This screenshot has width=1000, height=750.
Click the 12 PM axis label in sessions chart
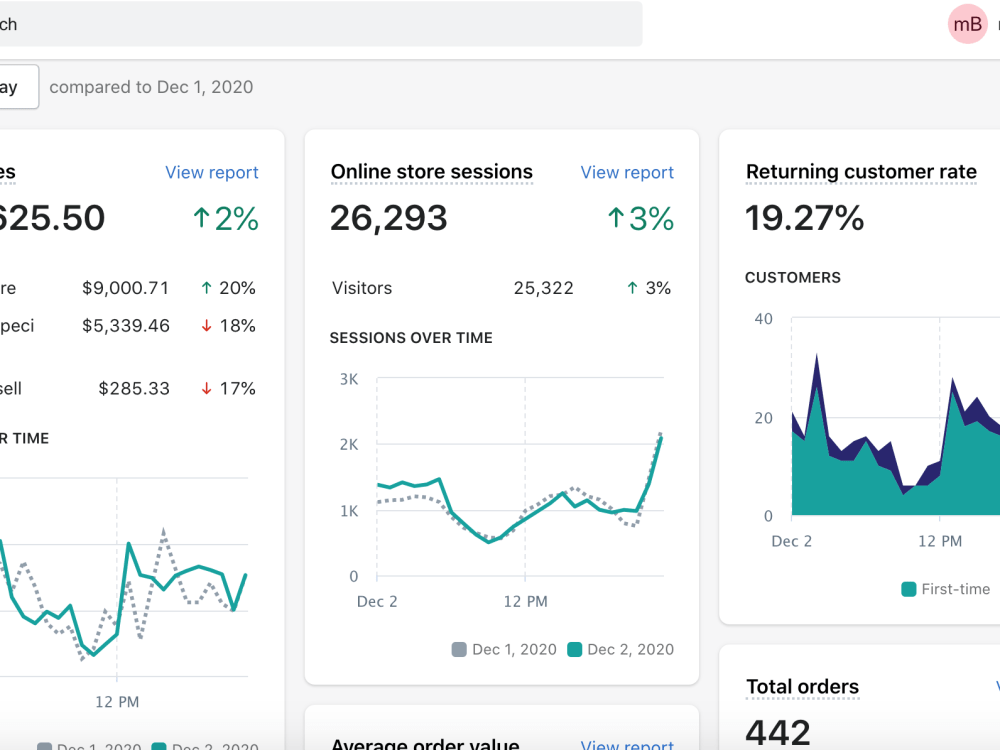526,601
